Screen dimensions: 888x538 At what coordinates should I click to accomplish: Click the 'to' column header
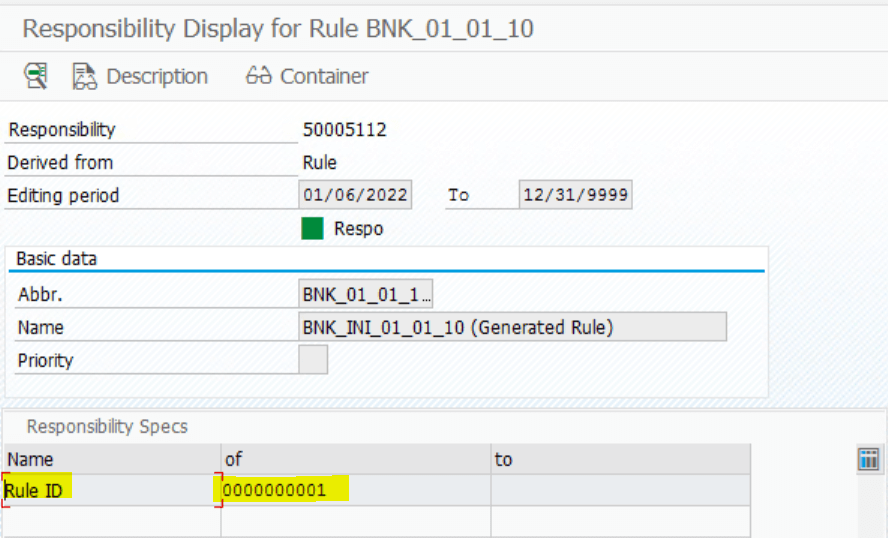click(621, 459)
